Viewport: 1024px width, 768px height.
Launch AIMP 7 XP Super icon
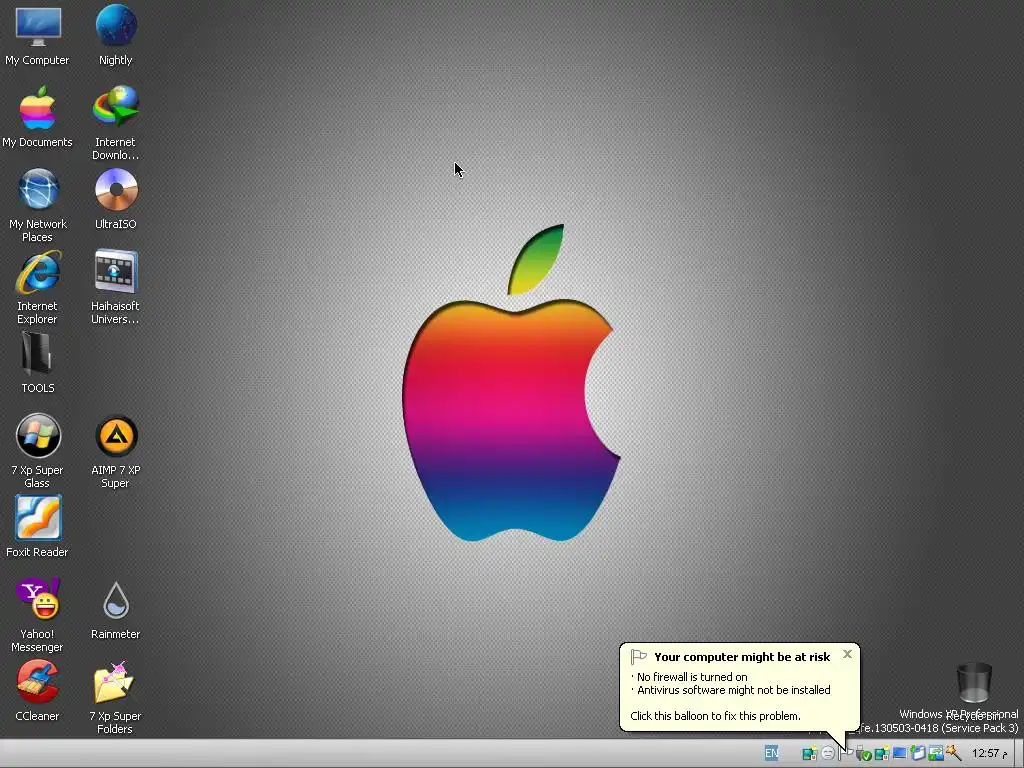[116, 451]
